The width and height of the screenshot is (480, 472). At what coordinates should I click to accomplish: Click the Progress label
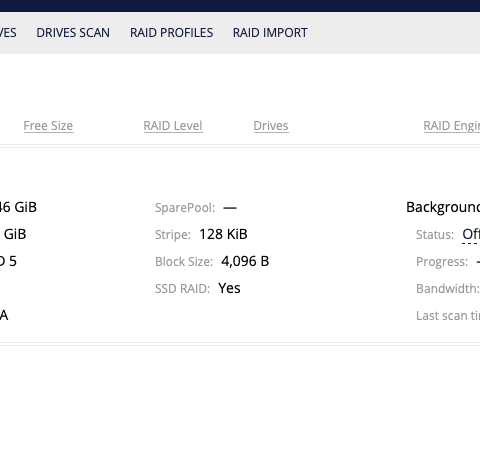tap(442, 262)
